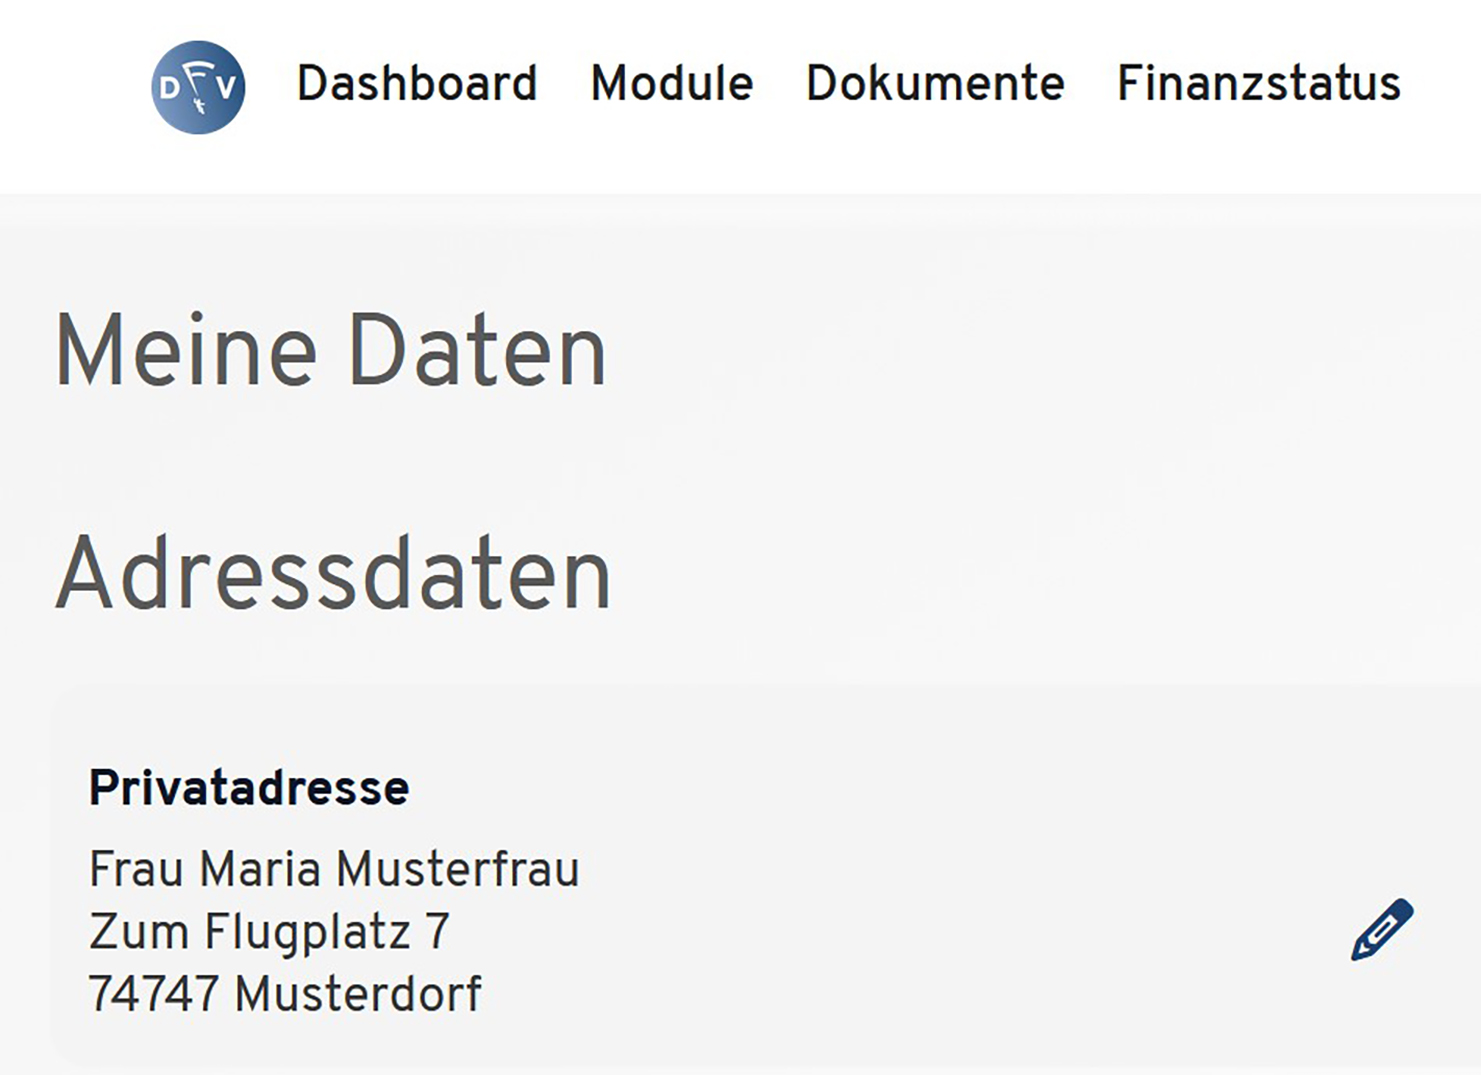Go to Module in the navigation
Viewport: 1481px width, 1075px height.
click(x=672, y=83)
